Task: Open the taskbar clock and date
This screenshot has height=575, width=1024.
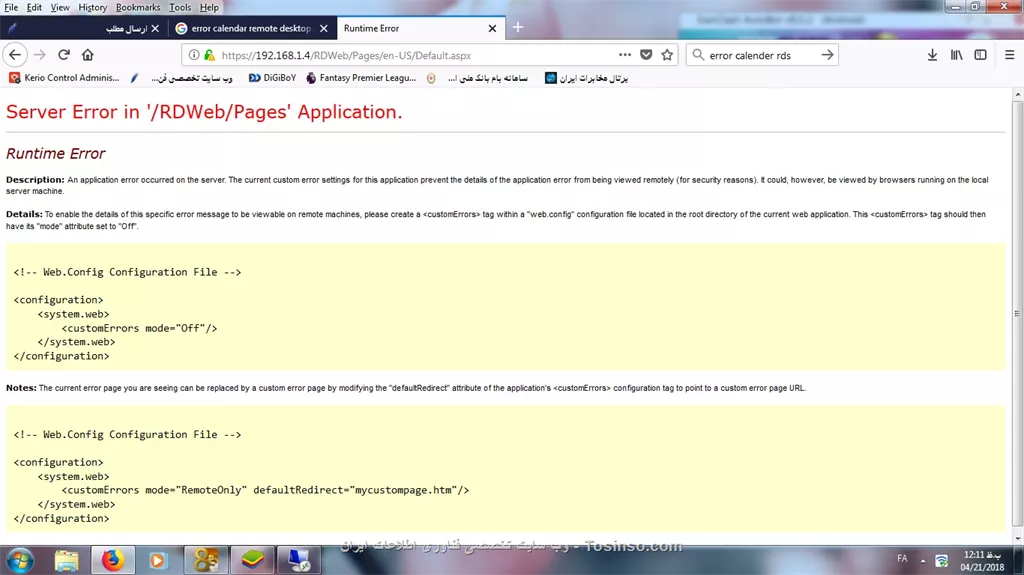Action: [x=982, y=561]
